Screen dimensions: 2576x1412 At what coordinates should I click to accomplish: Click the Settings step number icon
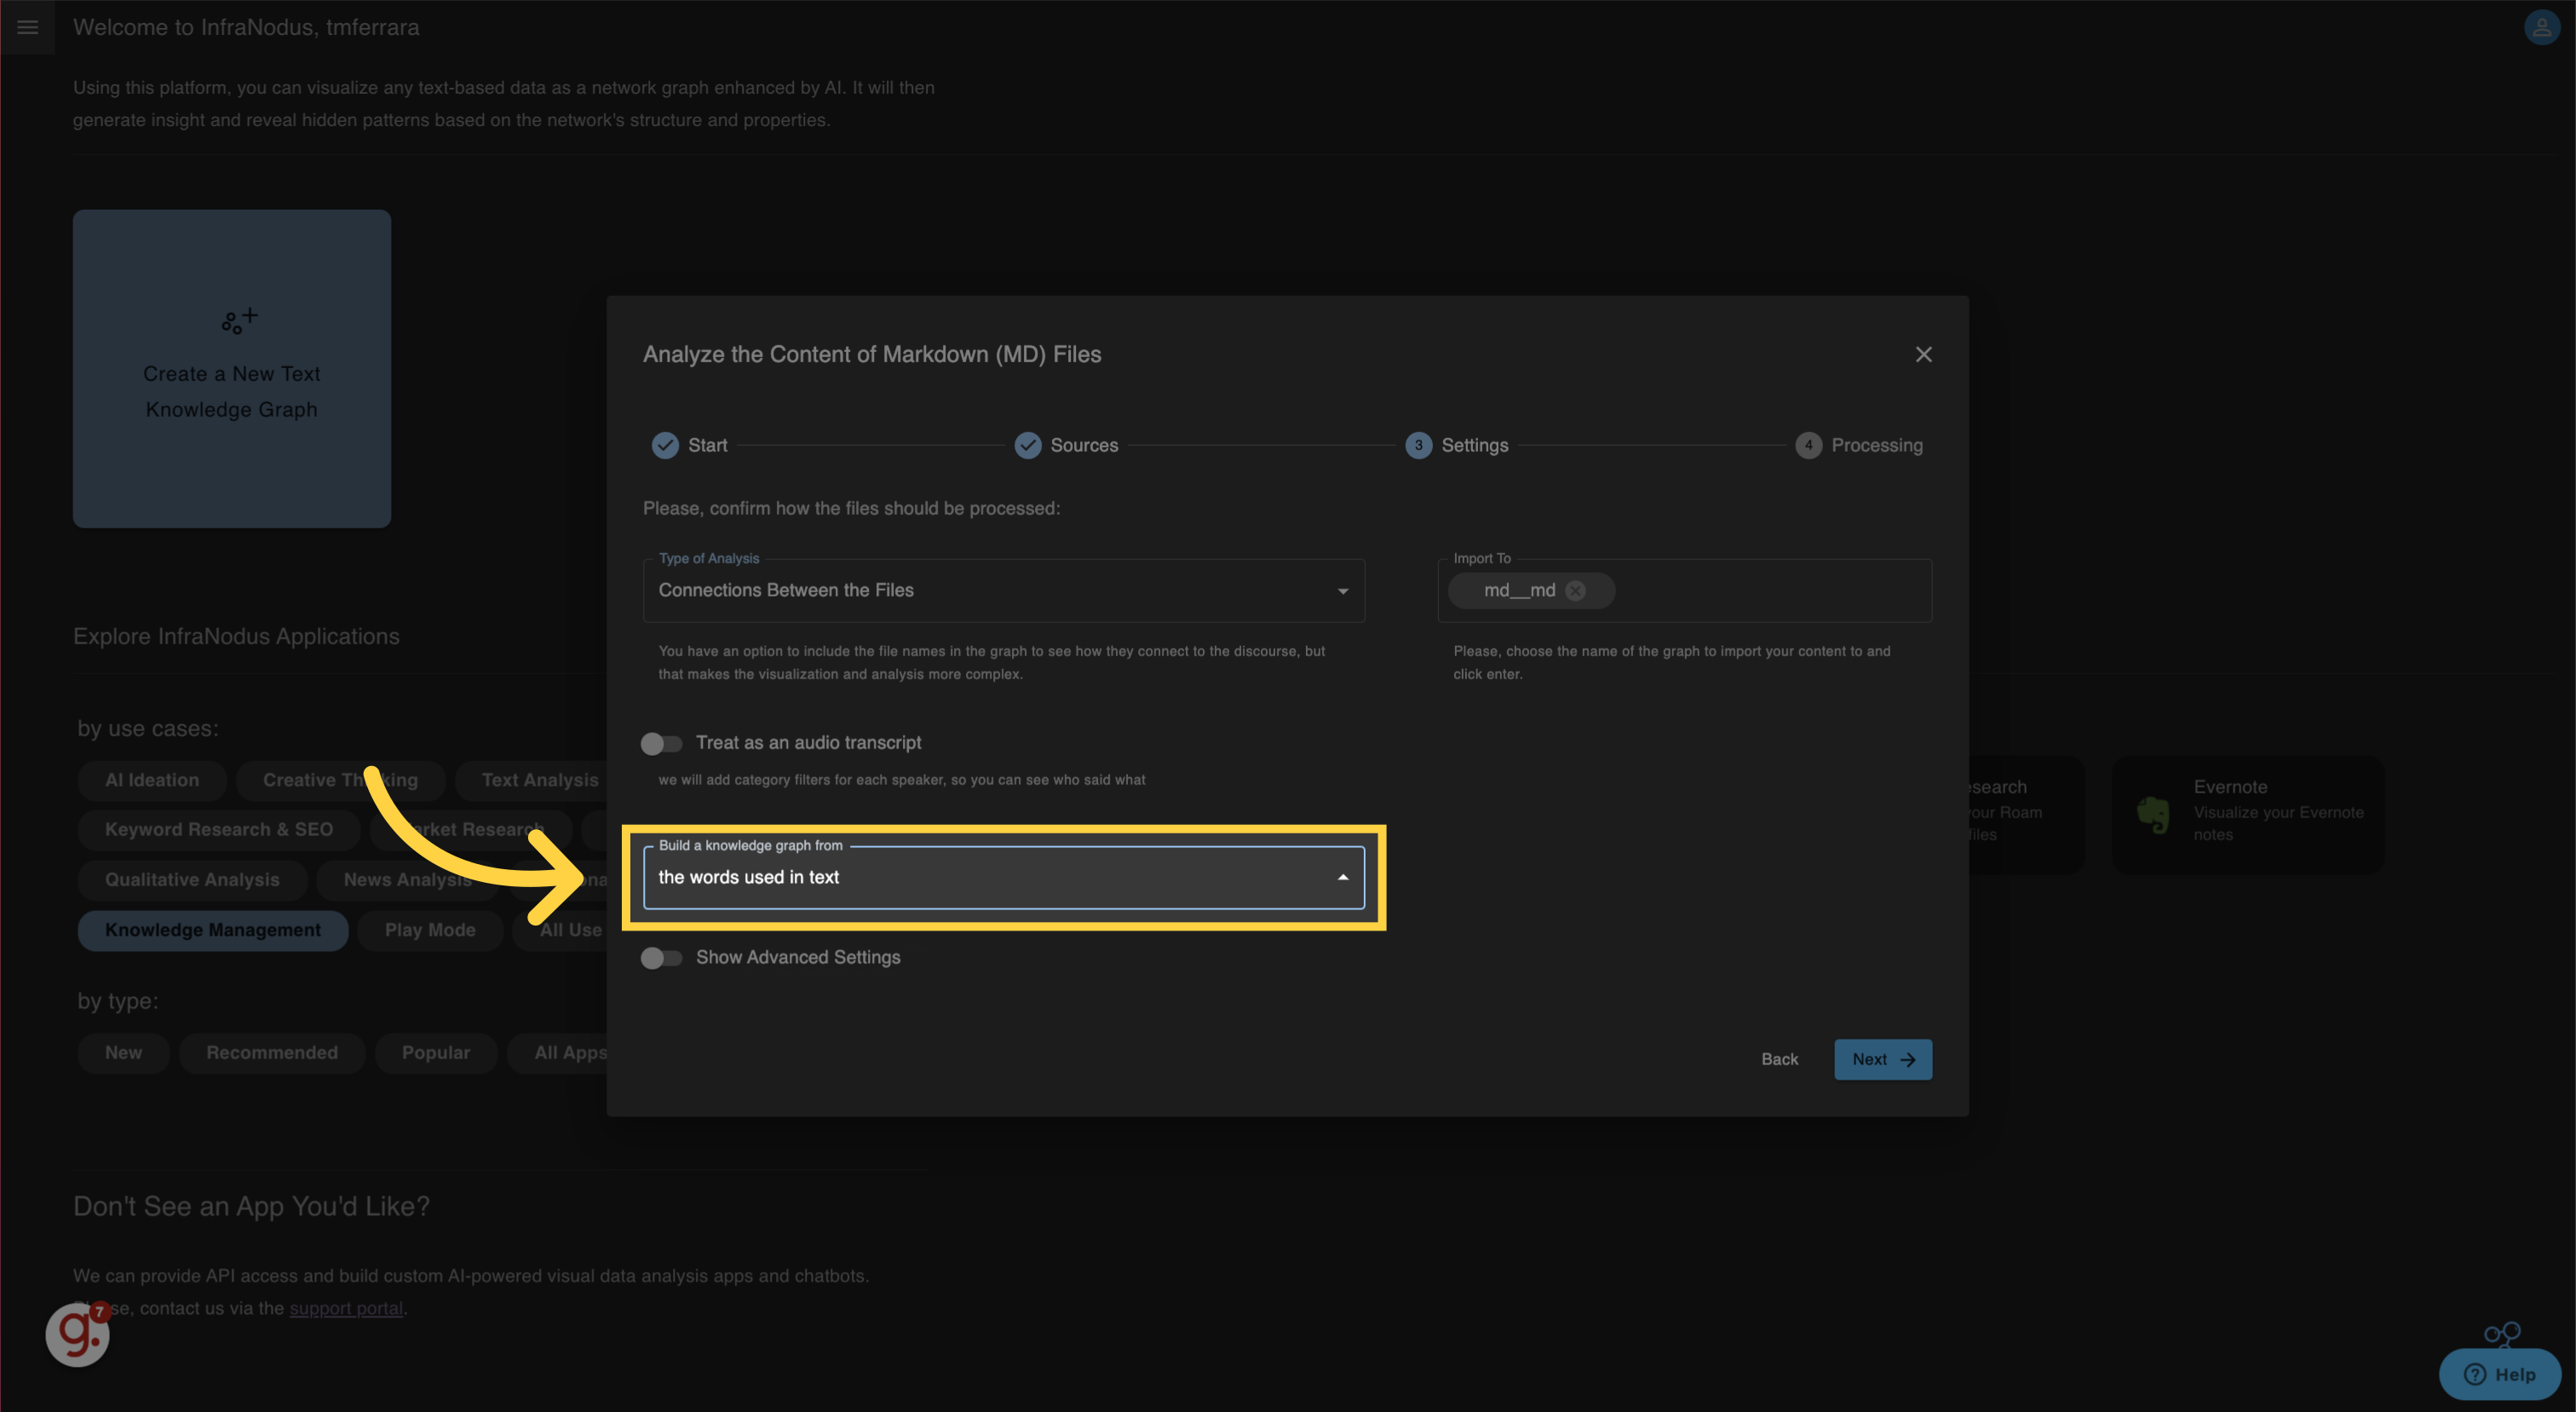point(1418,445)
